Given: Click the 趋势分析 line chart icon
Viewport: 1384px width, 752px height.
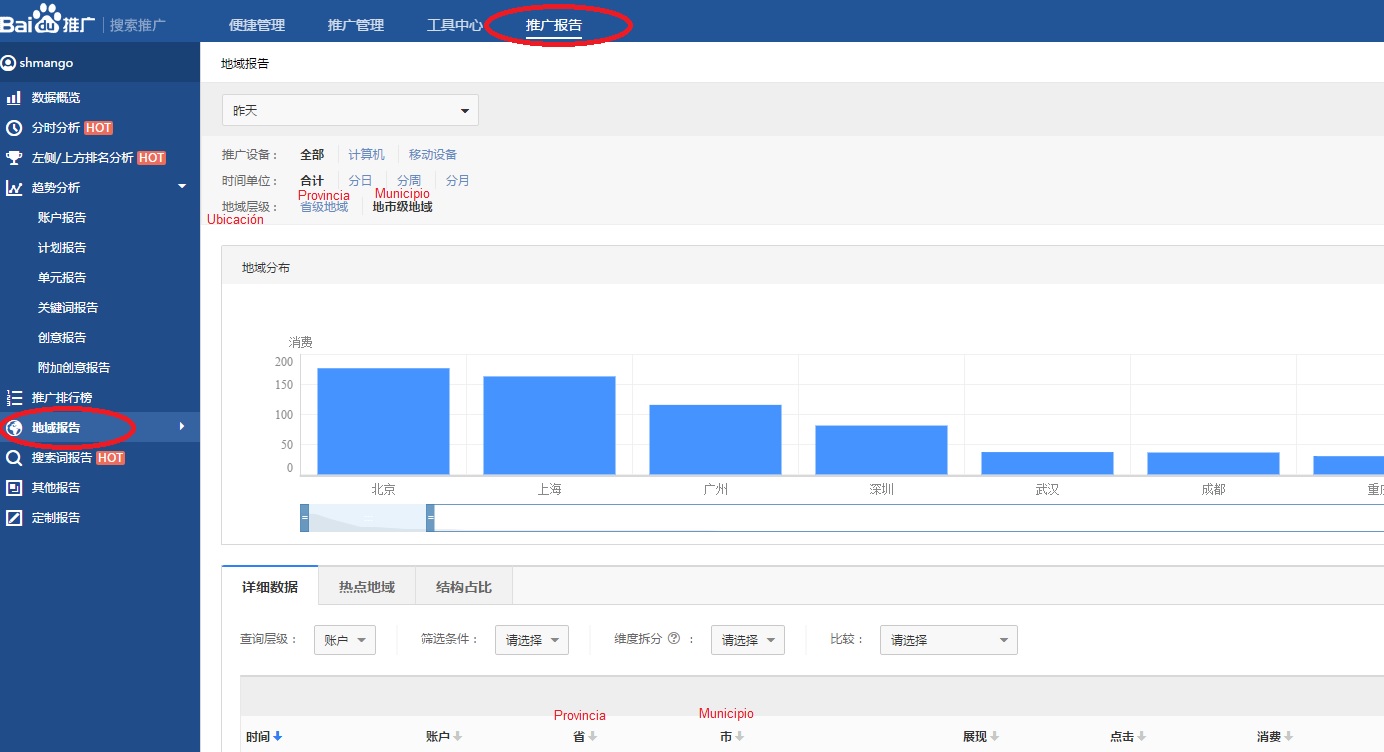Looking at the screenshot, I should (14, 188).
